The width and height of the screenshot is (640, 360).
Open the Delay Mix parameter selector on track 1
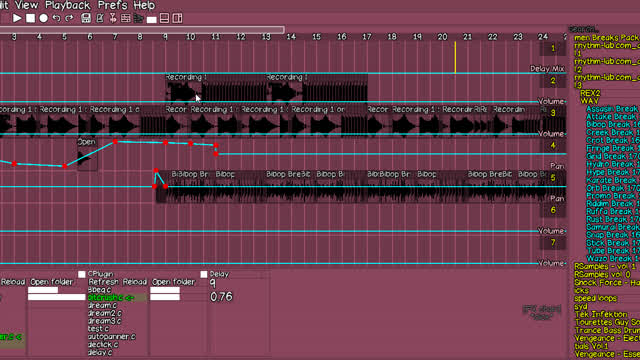[547, 69]
